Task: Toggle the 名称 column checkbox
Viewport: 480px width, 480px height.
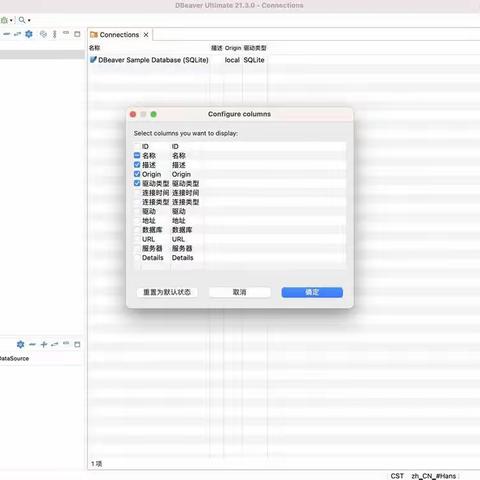Action: 137,155
